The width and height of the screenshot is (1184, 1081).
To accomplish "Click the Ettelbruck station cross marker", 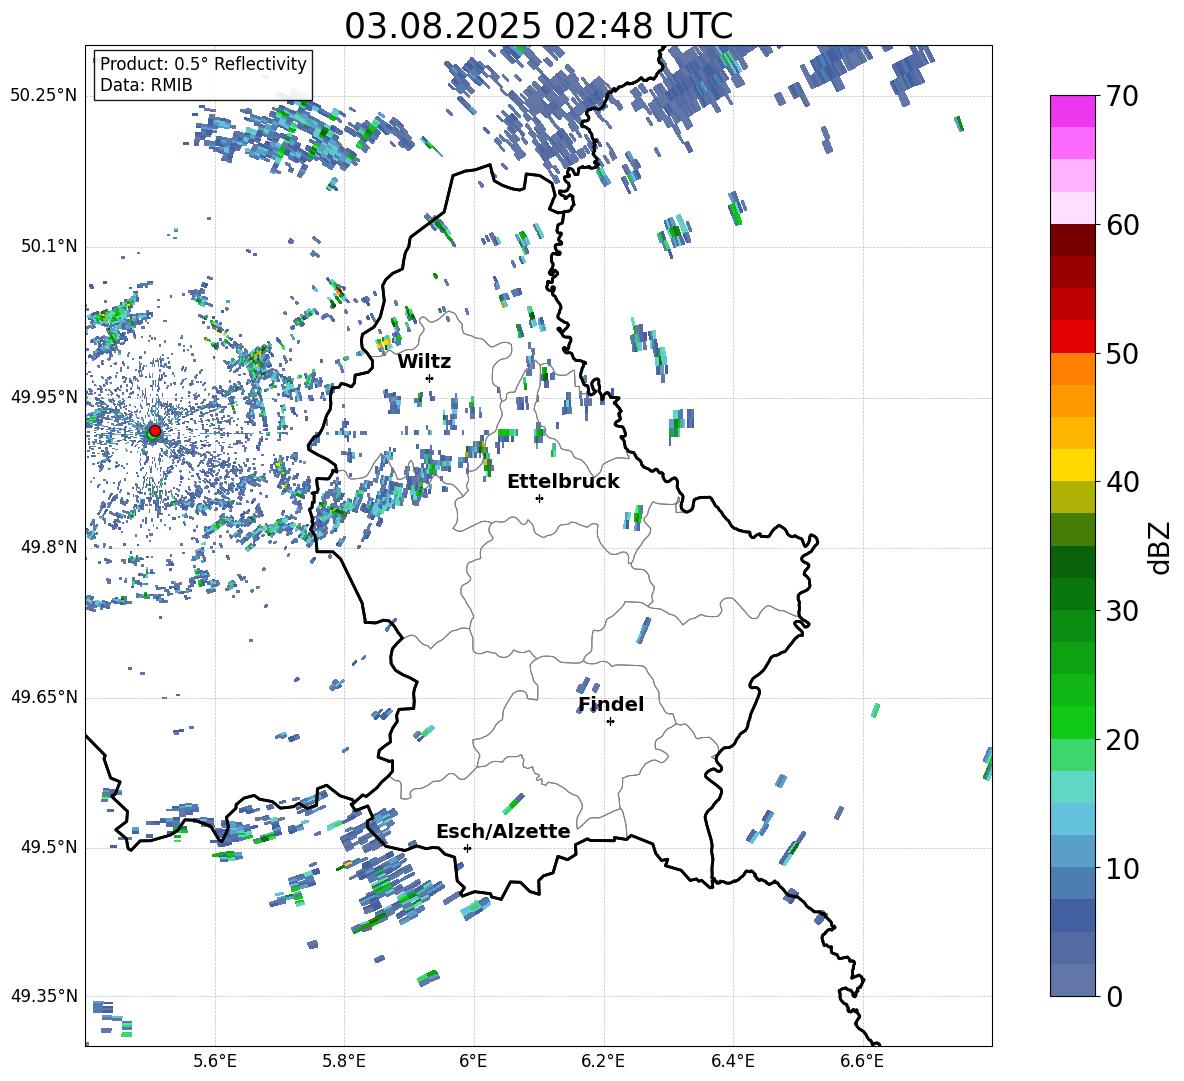I will point(539,498).
